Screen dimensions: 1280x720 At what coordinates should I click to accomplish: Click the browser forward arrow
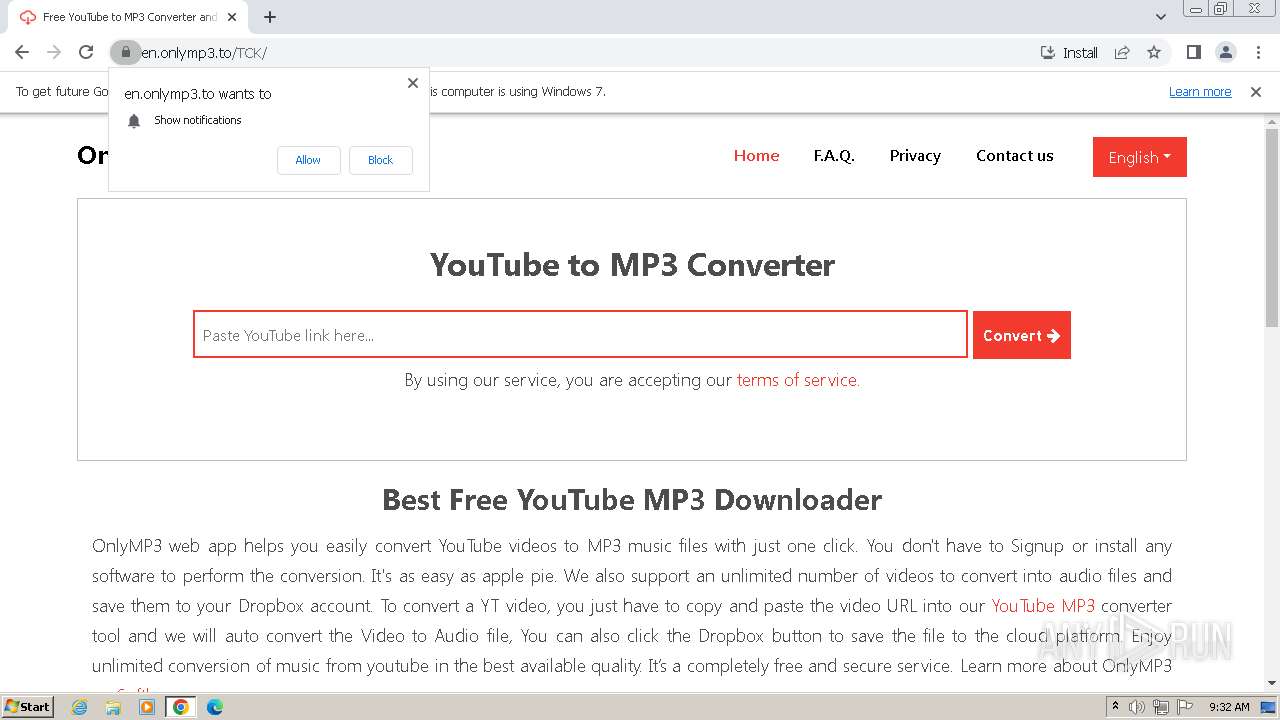coord(54,52)
